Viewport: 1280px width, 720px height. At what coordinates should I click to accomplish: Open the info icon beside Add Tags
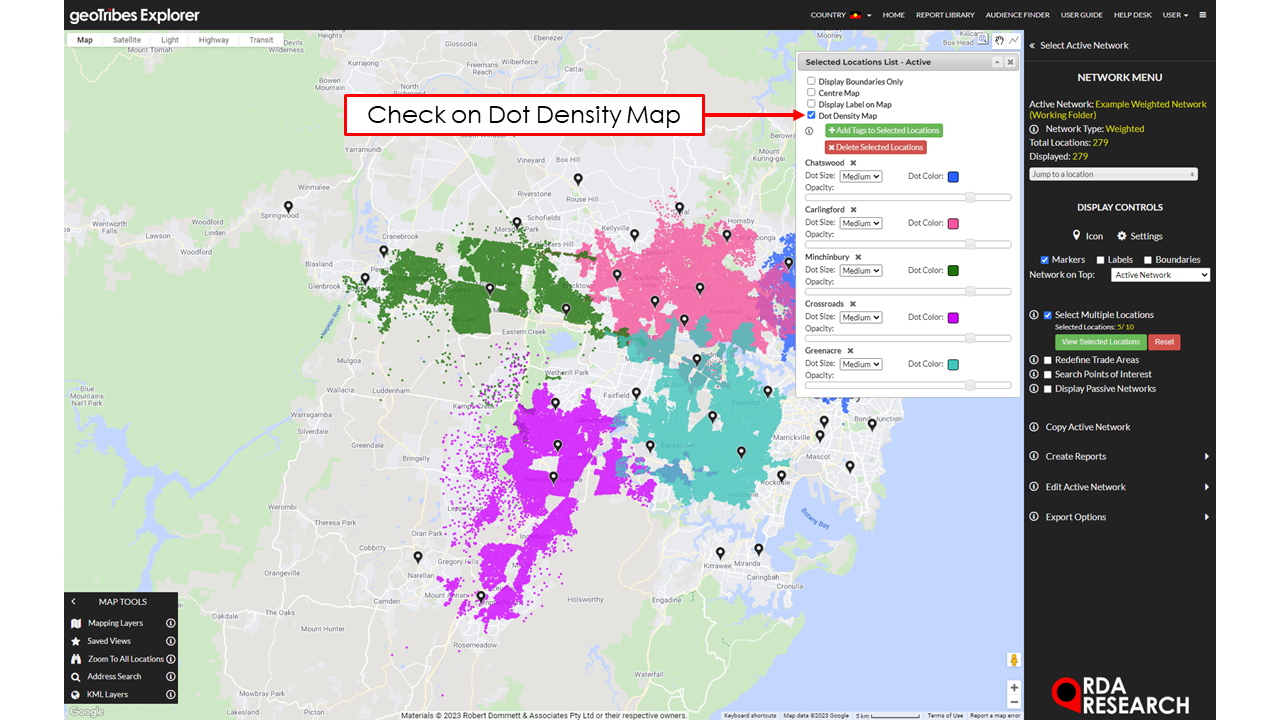pyautogui.click(x=810, y=131)
